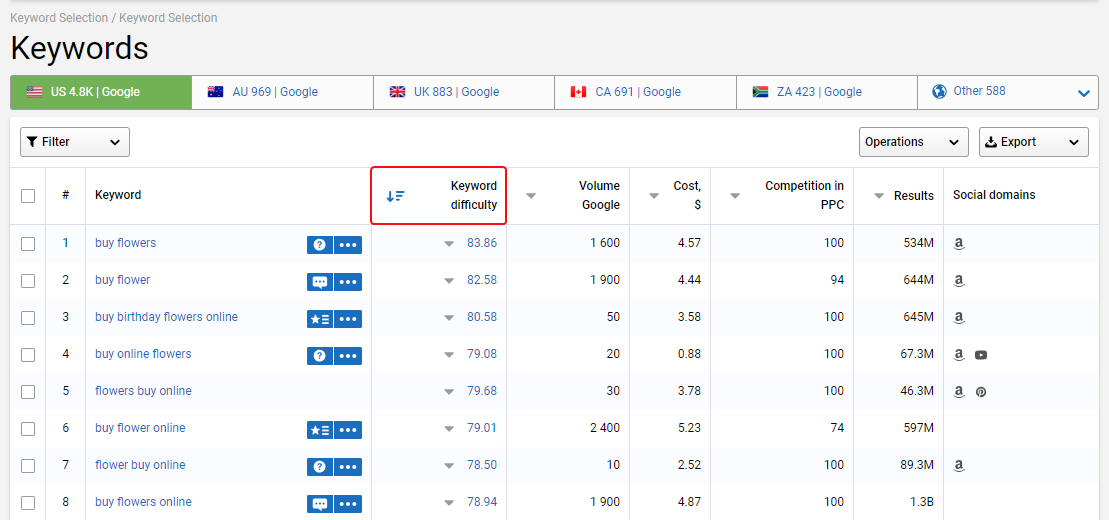Open the buy flower online keyword link
Image resolution: width=1109 pixels, height=520 pixels.
[x=140, y=428]
